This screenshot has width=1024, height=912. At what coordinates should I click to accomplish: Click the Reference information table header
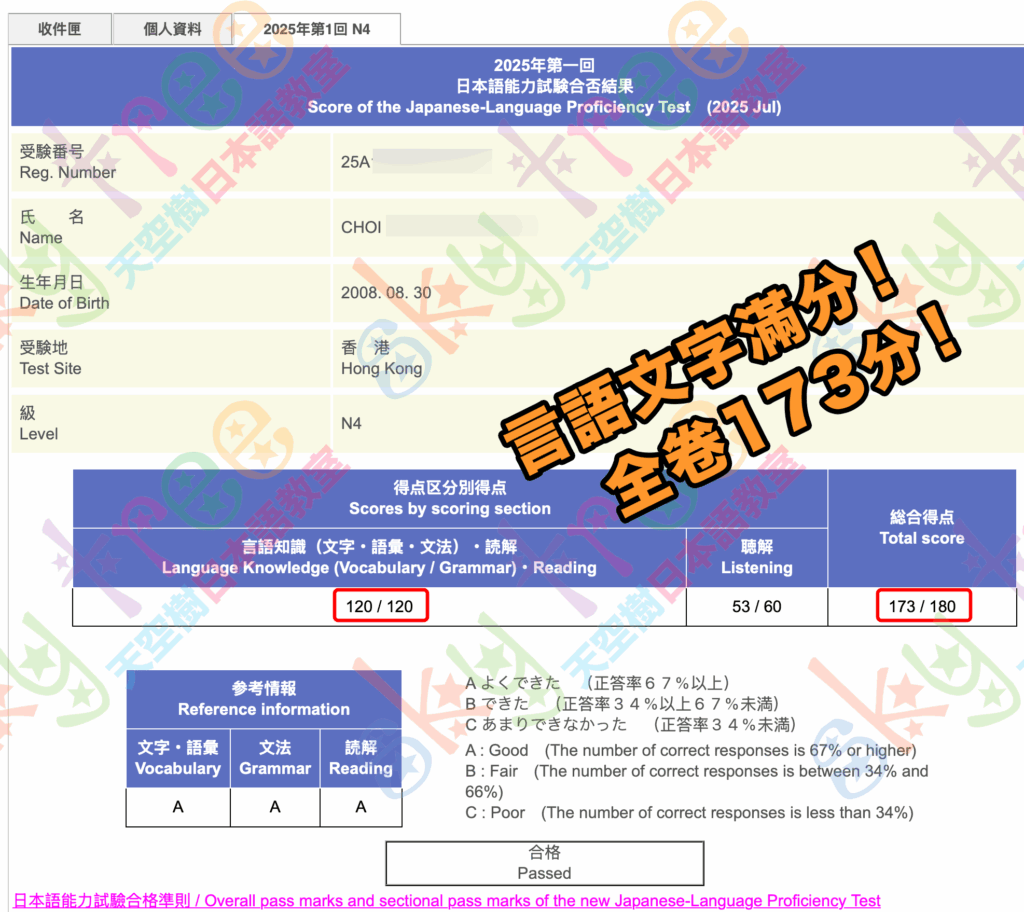(264, 699)
